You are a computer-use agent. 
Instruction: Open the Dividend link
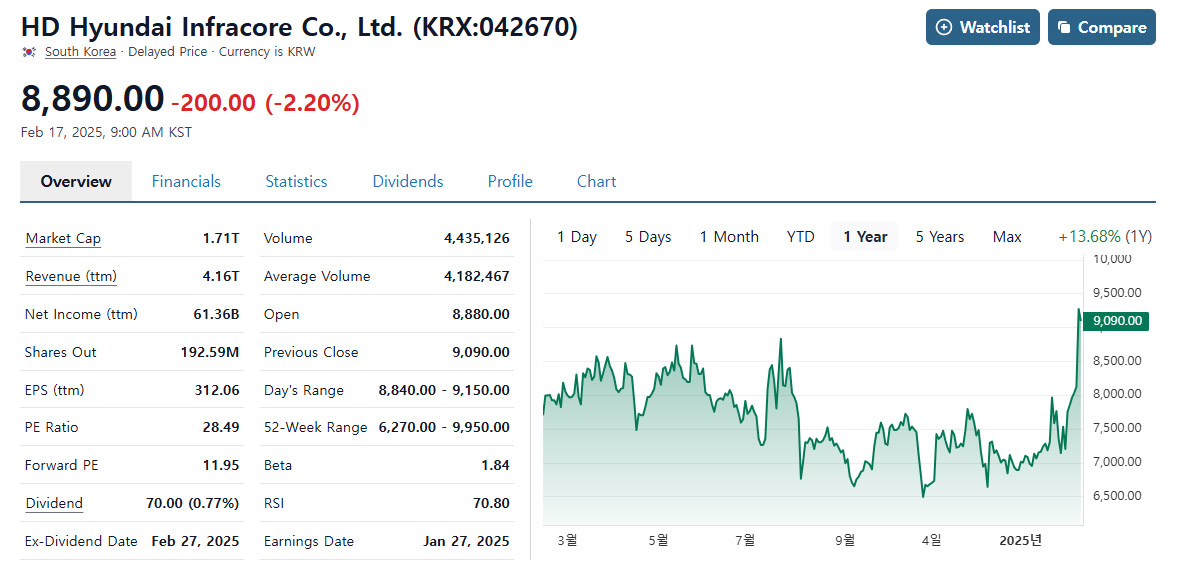[54, 503]
